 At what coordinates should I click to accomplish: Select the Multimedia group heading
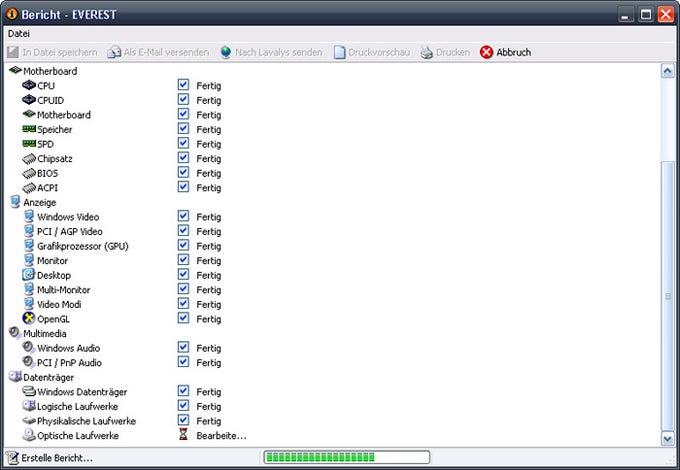[x=45, y=333]
